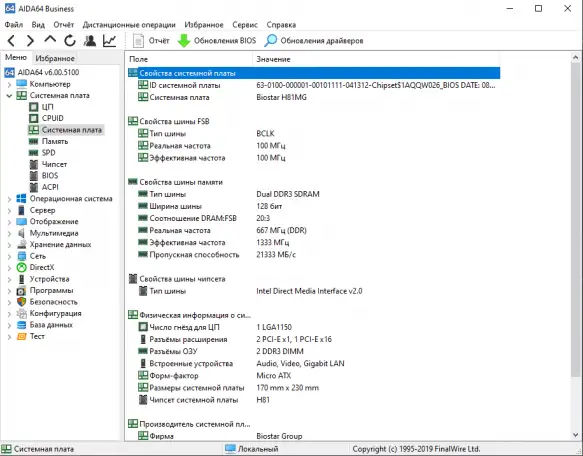Image resolution: width=583 pixels, height=456 pixels.
Task: Open the Отчёт menu in menu bar
Action: [x=64, y=25]
